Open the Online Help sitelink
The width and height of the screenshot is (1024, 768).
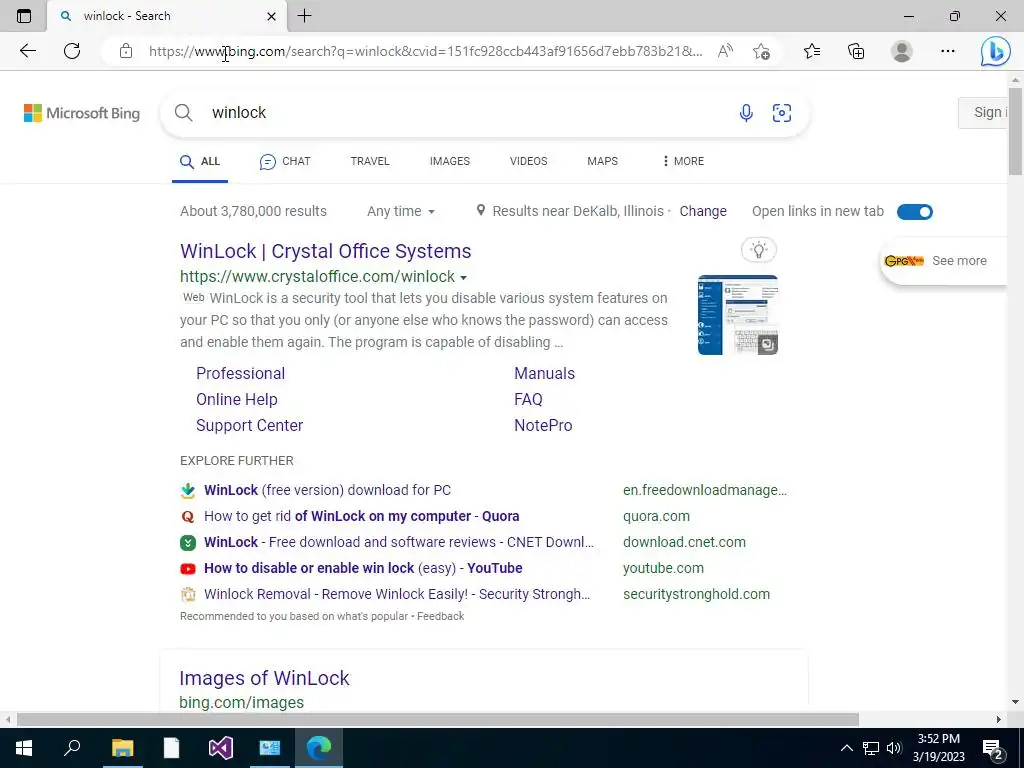[236, 400]
